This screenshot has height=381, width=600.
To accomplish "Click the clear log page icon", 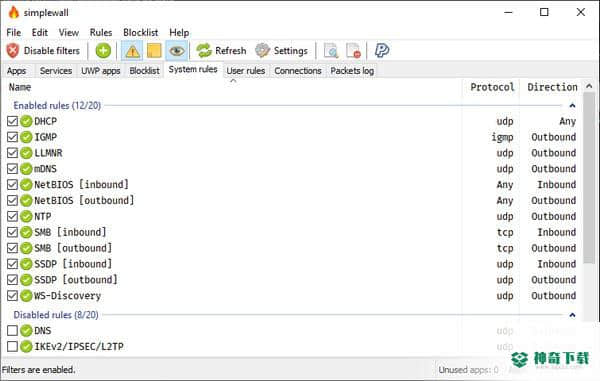I will 353,50.
